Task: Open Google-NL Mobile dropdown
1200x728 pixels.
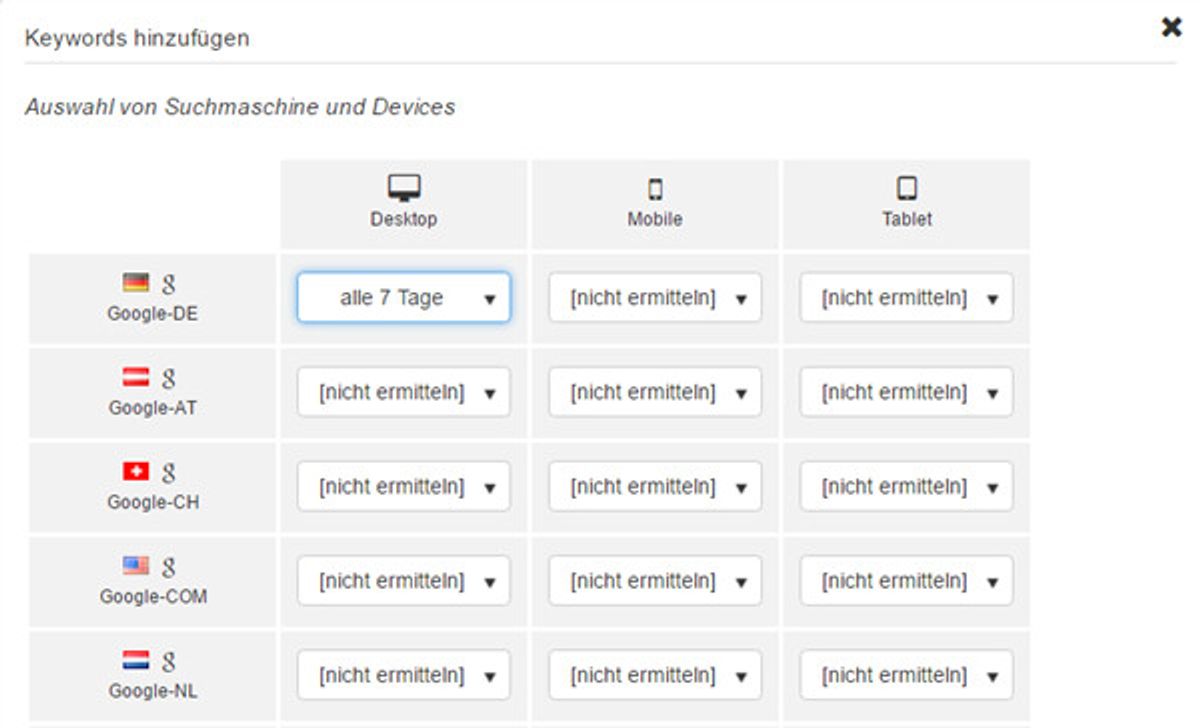Action: pos(655,675)
